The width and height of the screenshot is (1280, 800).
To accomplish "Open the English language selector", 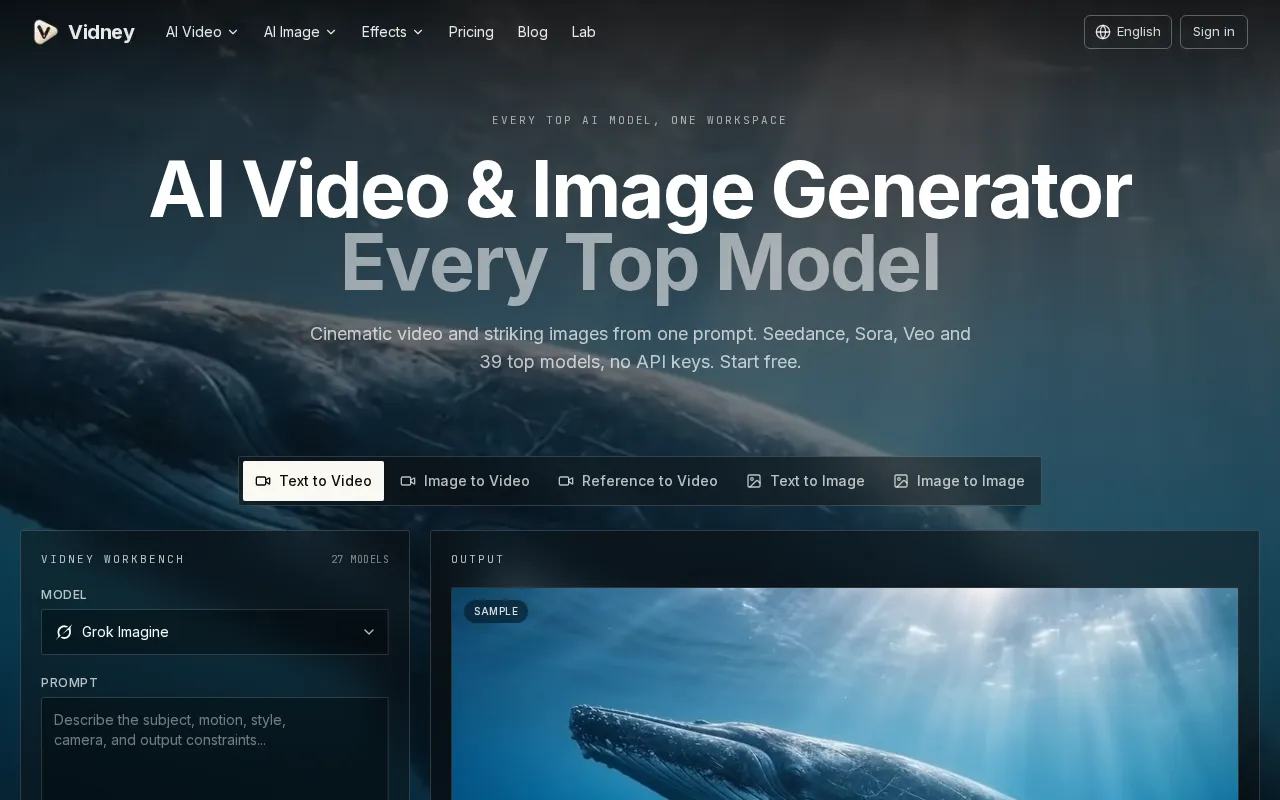I will (1127, 32).
